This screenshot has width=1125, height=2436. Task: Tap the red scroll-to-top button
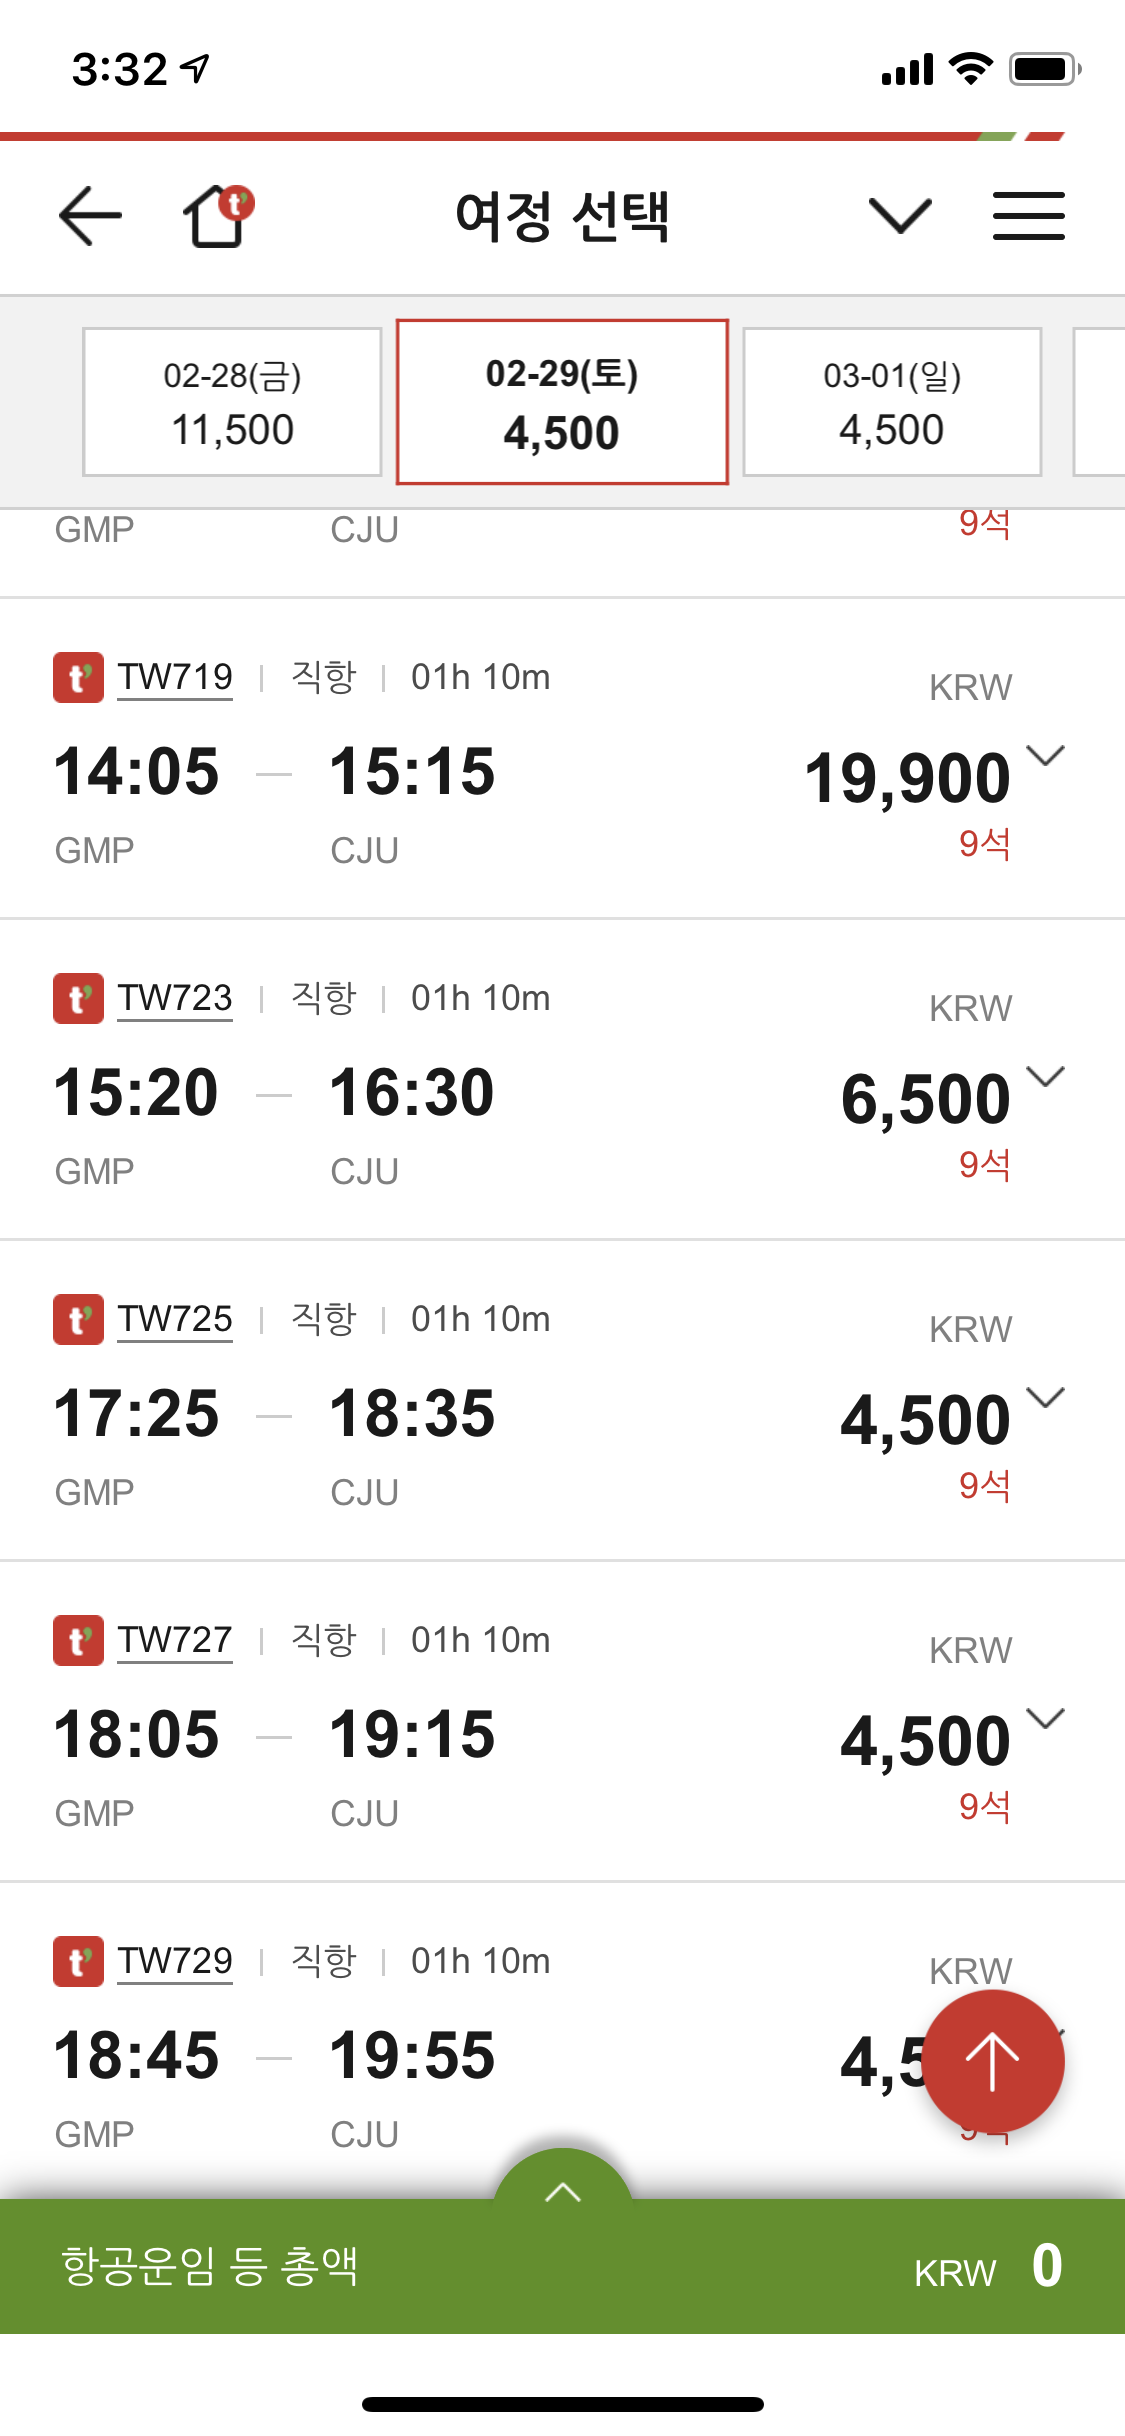(x=992, y=2061)
